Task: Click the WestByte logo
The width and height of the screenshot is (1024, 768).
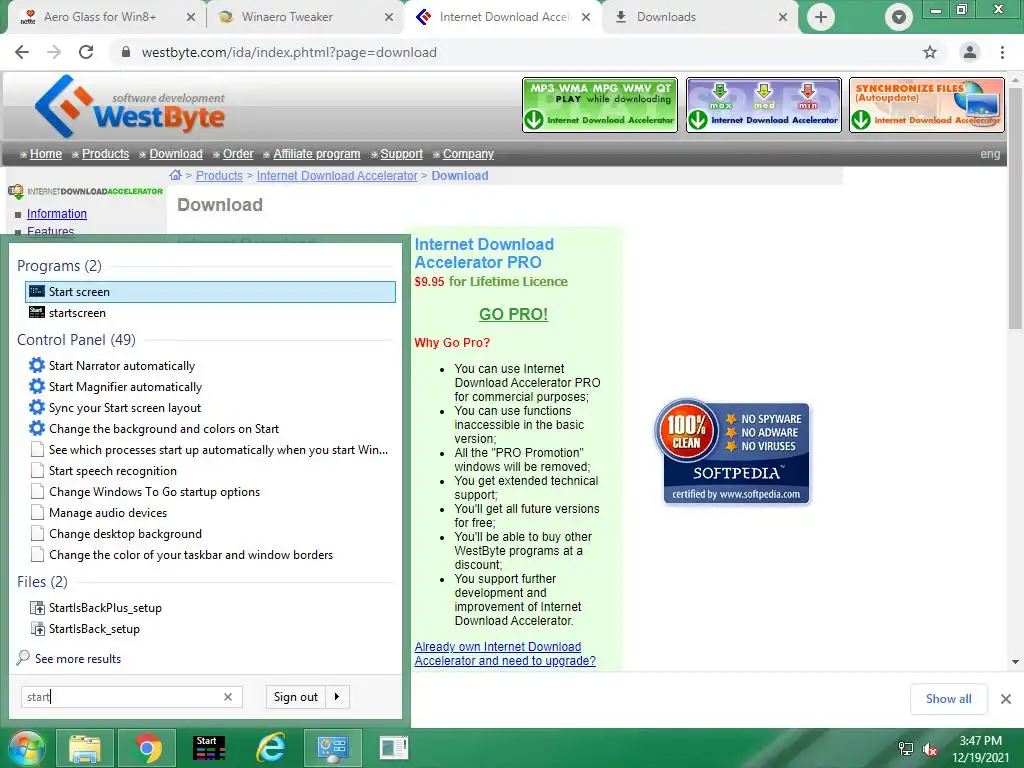Action: [x=129, y=106]
